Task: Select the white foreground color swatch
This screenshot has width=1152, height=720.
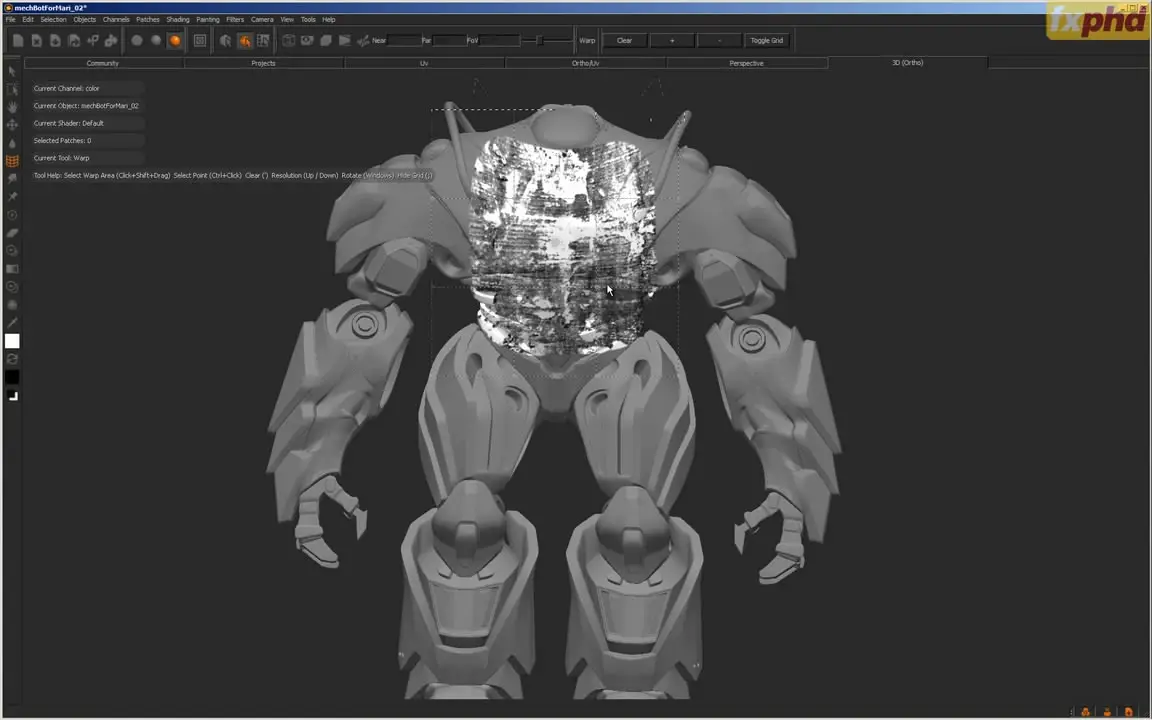Action: point(12,342)
